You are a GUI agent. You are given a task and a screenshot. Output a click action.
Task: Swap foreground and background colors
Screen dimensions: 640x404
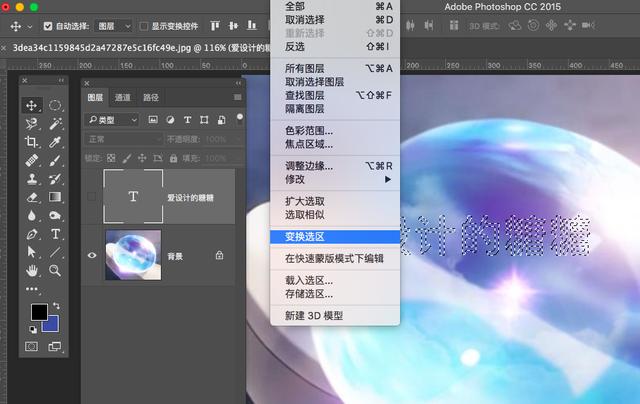(56, 305)
